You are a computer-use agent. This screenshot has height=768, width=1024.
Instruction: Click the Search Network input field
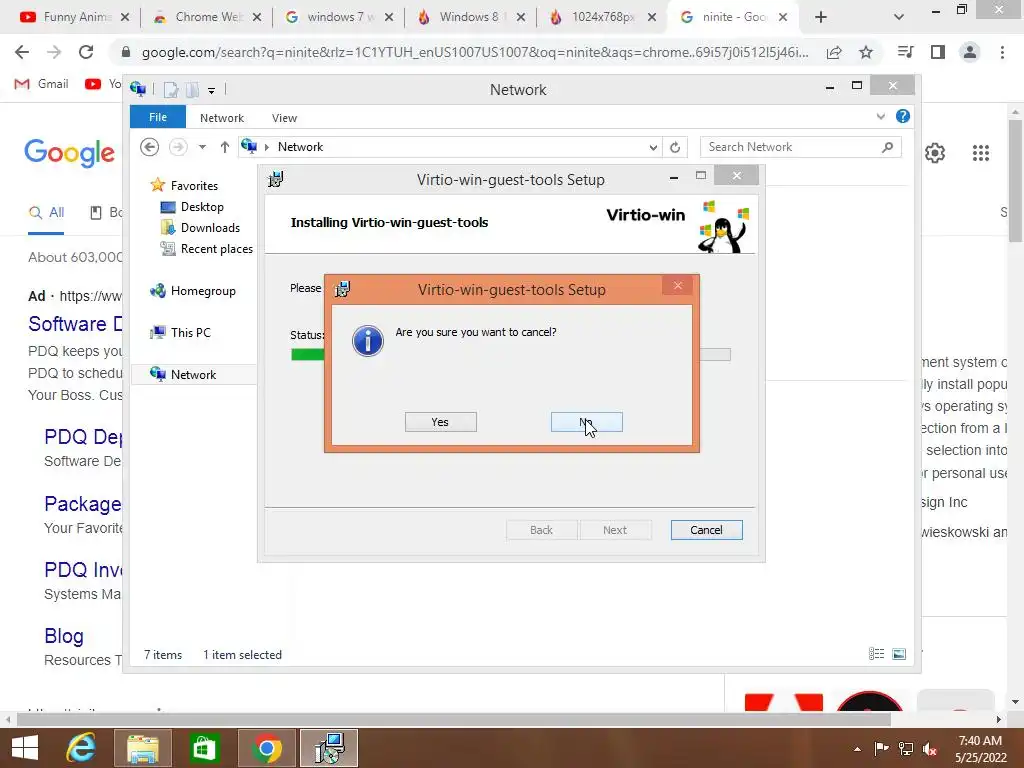pos(800,147)
